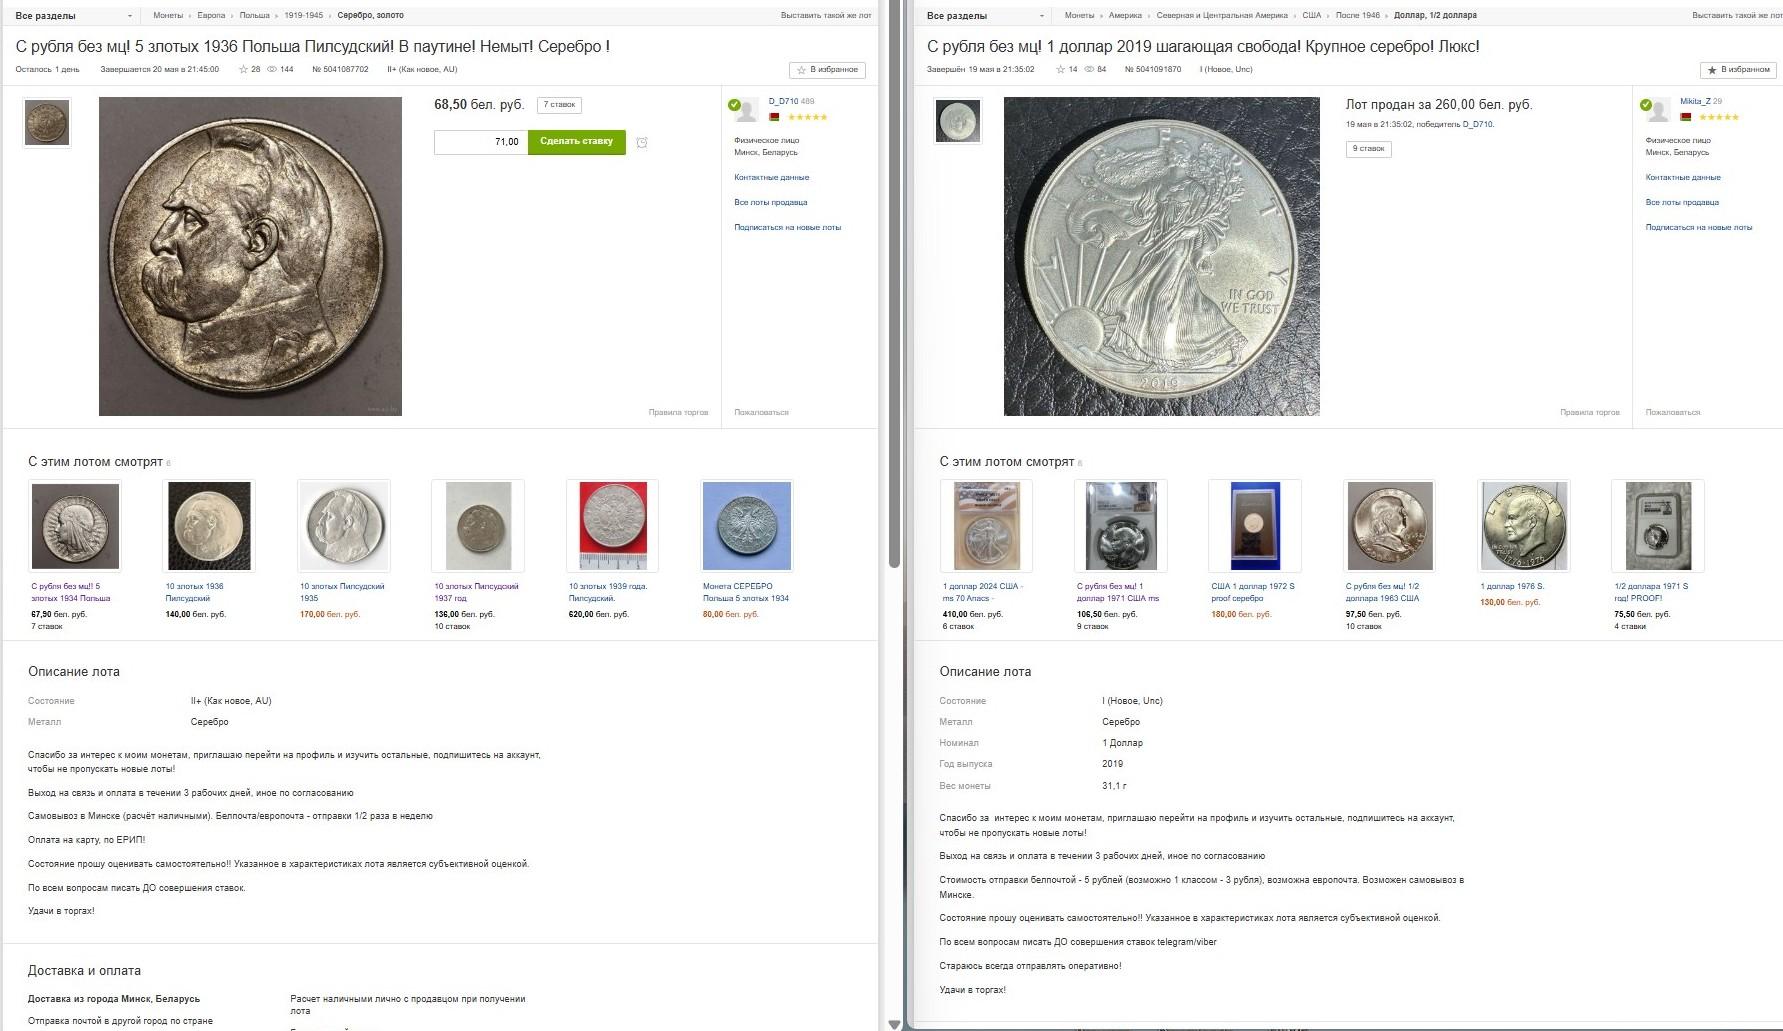
Task: Select 'Польша' breadcrumb item
Action: coord(254,16)
